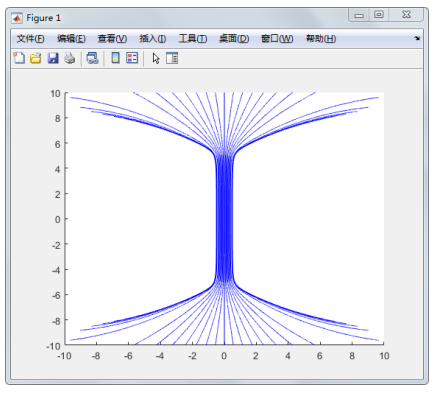Minimize the Figure 1 window
Screen dimensions: 440x395
(359, 15)
